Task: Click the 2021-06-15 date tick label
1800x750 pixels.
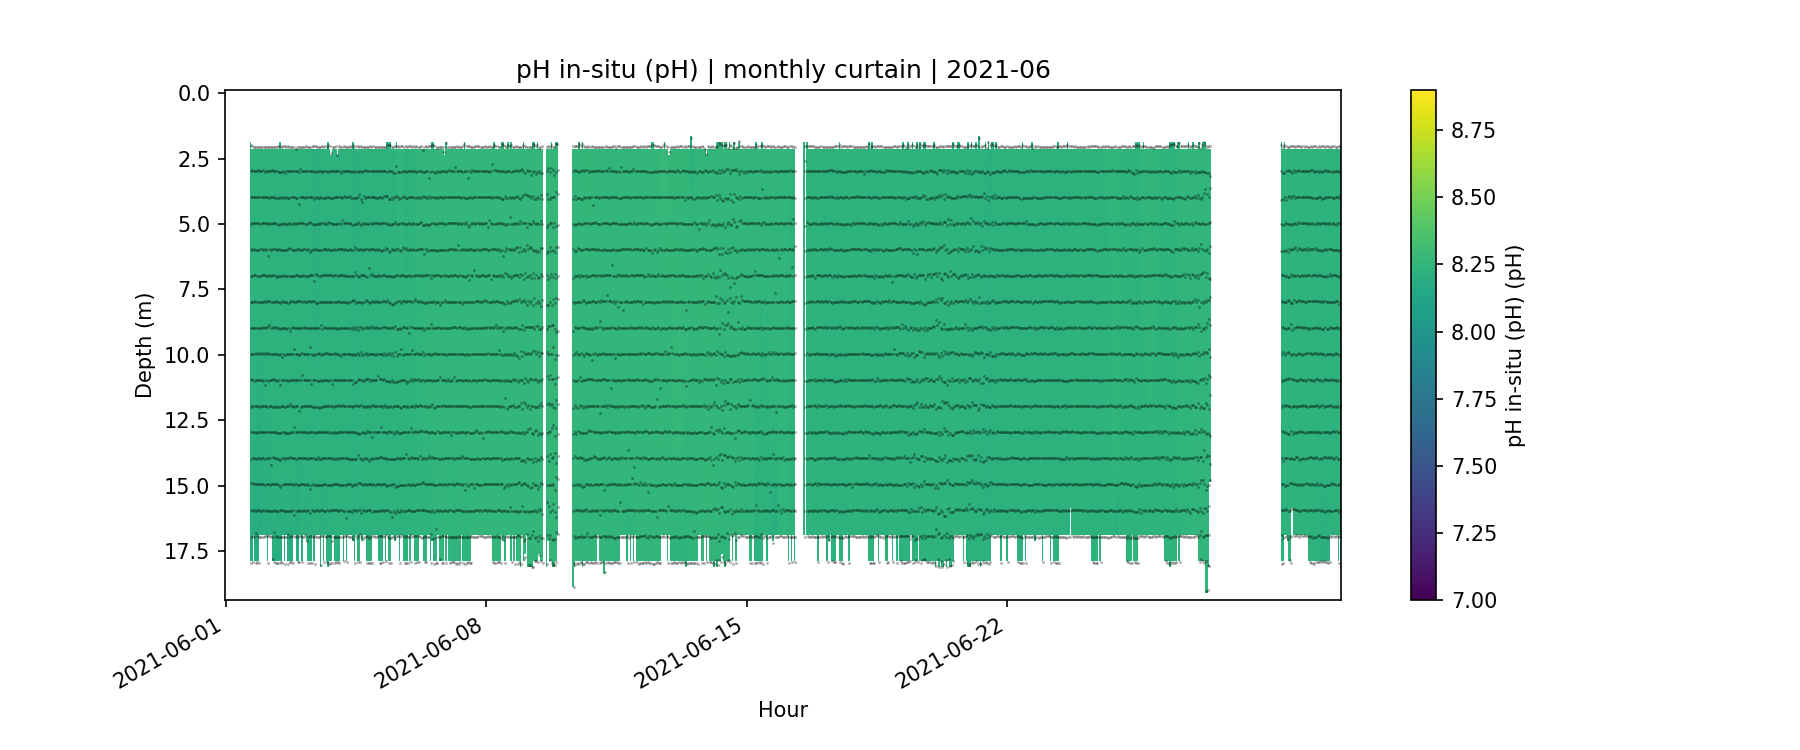Action: pyautogui.click(x=689, y=653)
